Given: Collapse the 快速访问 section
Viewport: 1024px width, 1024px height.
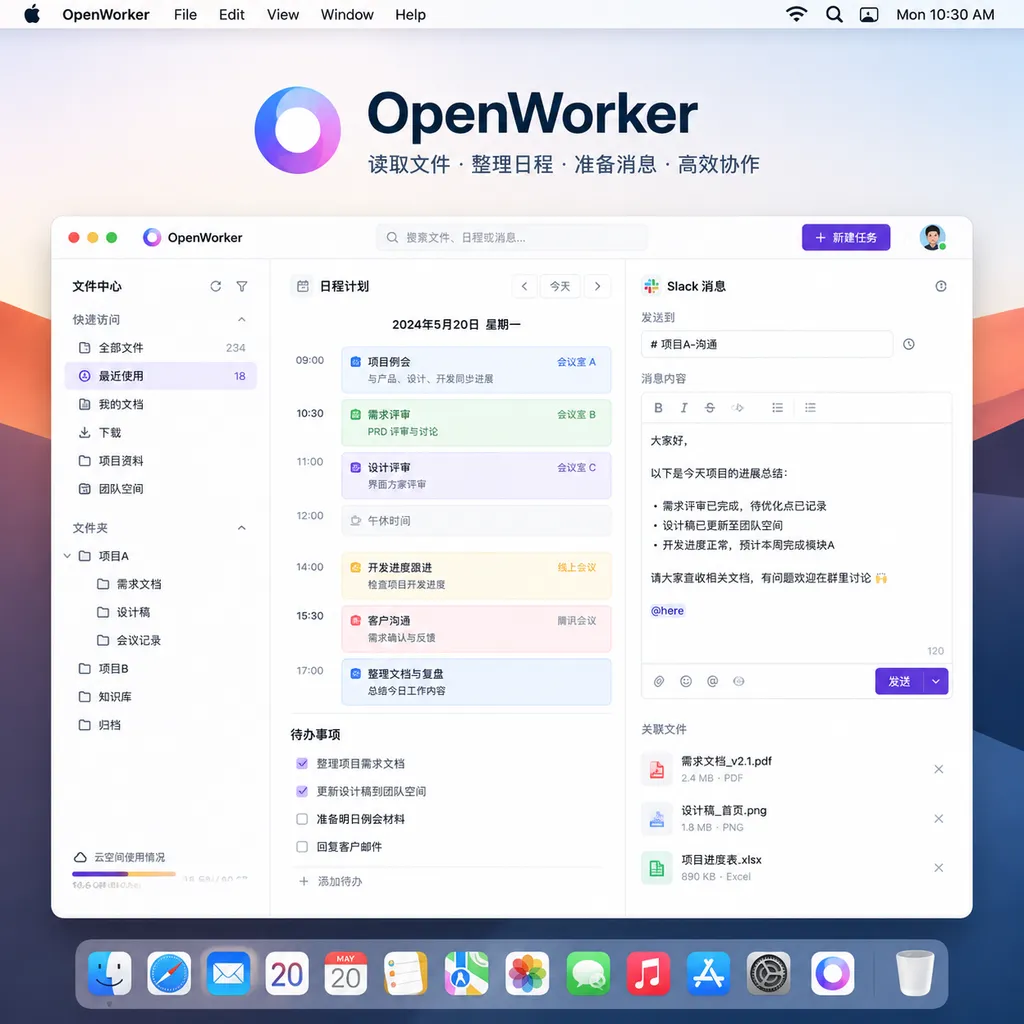Looking at the screenshot, I should [x=242, y=319].
